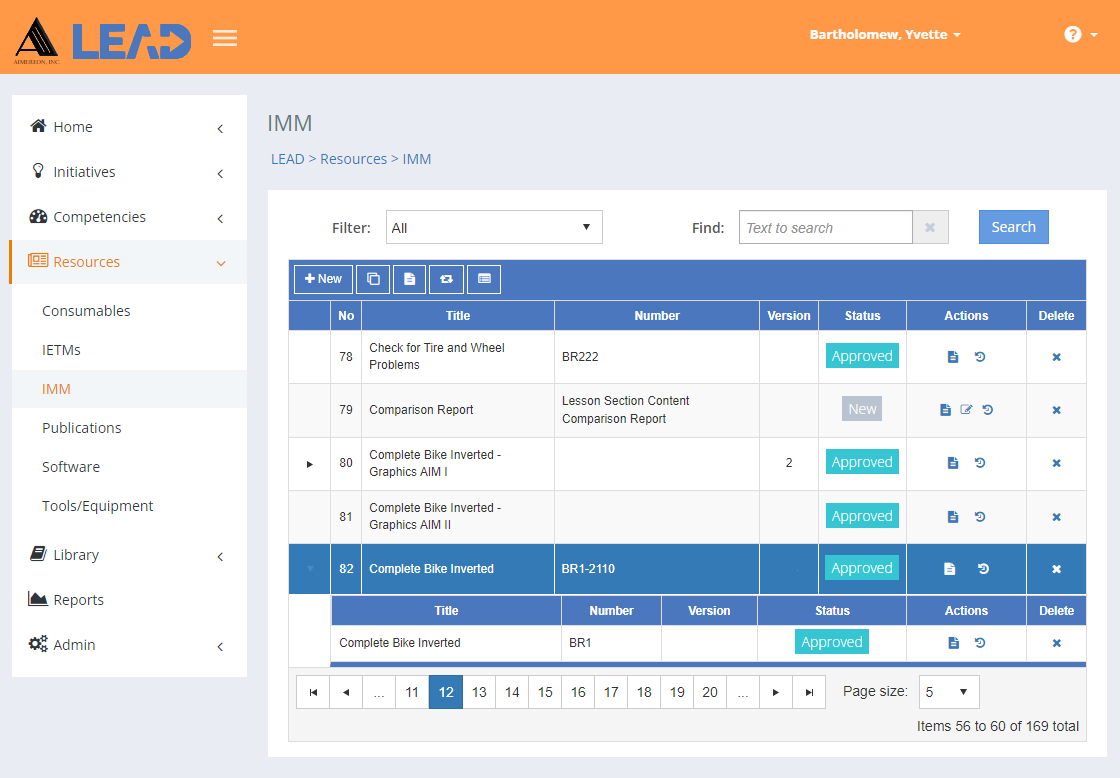This screenshot has width=1120, height=778.
Task: Clear the search text with the X button
Action: tap(930, 227)
